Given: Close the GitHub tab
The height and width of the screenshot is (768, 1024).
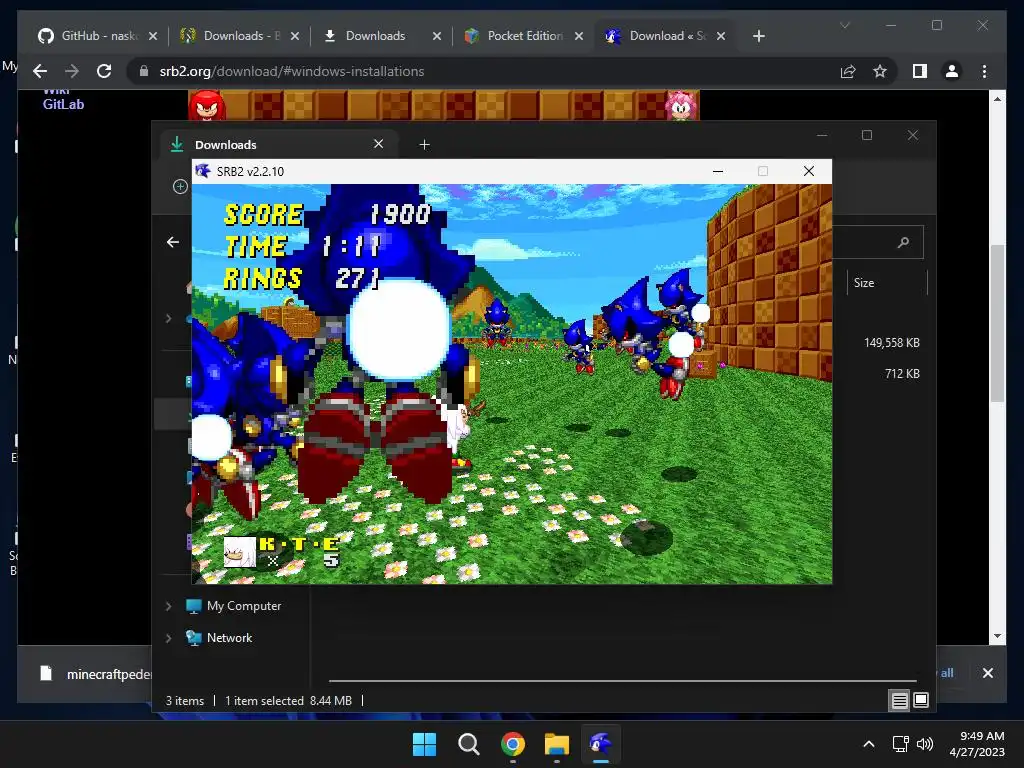Looking at the screenshot, I should point(153,36).
